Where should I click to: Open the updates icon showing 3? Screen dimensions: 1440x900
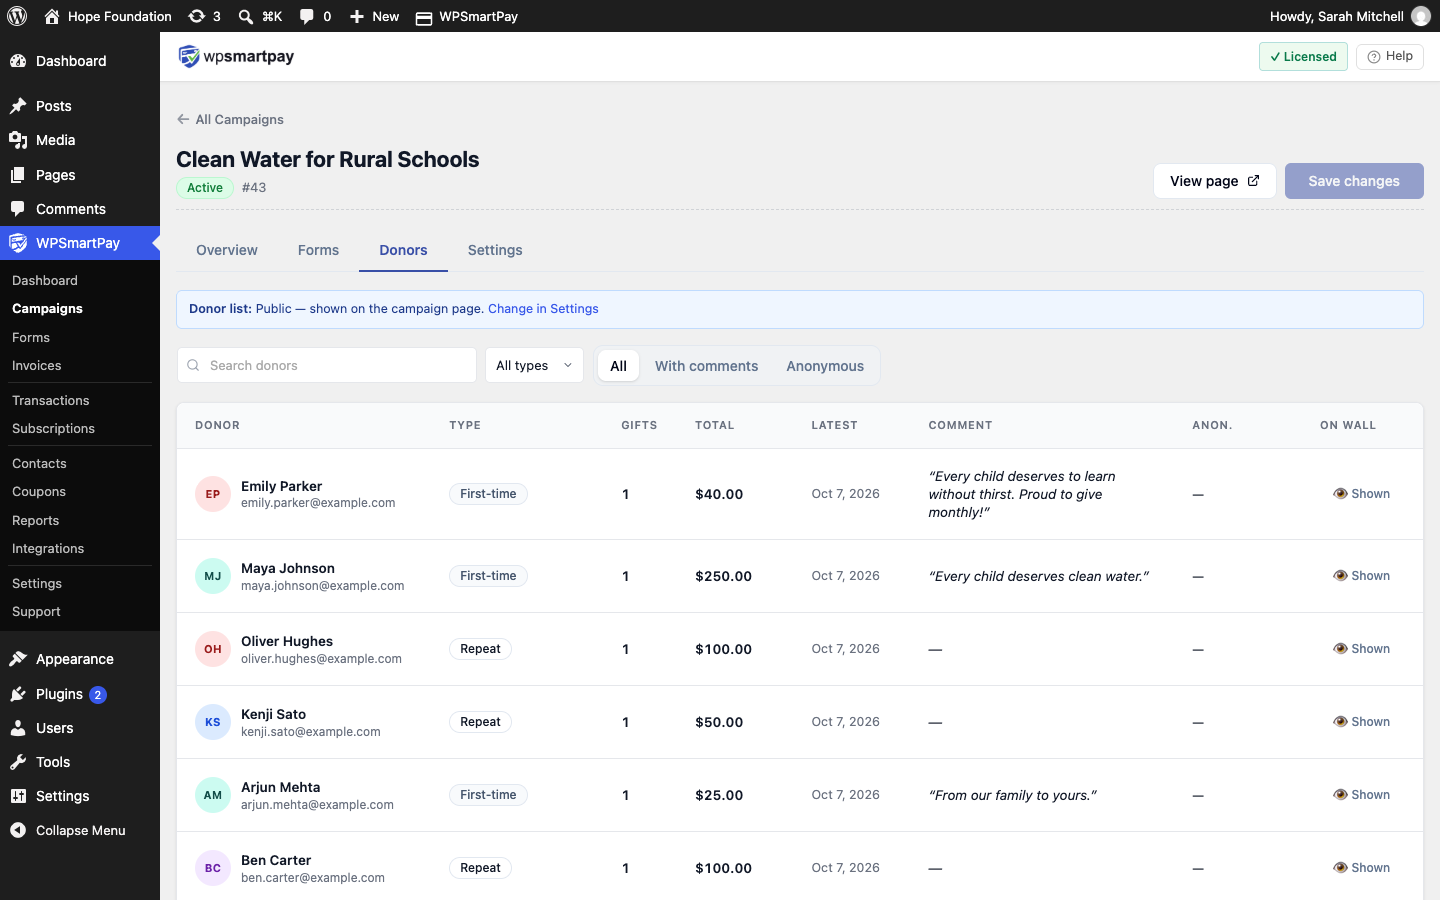pyautogui.click(x=197, y=16)
